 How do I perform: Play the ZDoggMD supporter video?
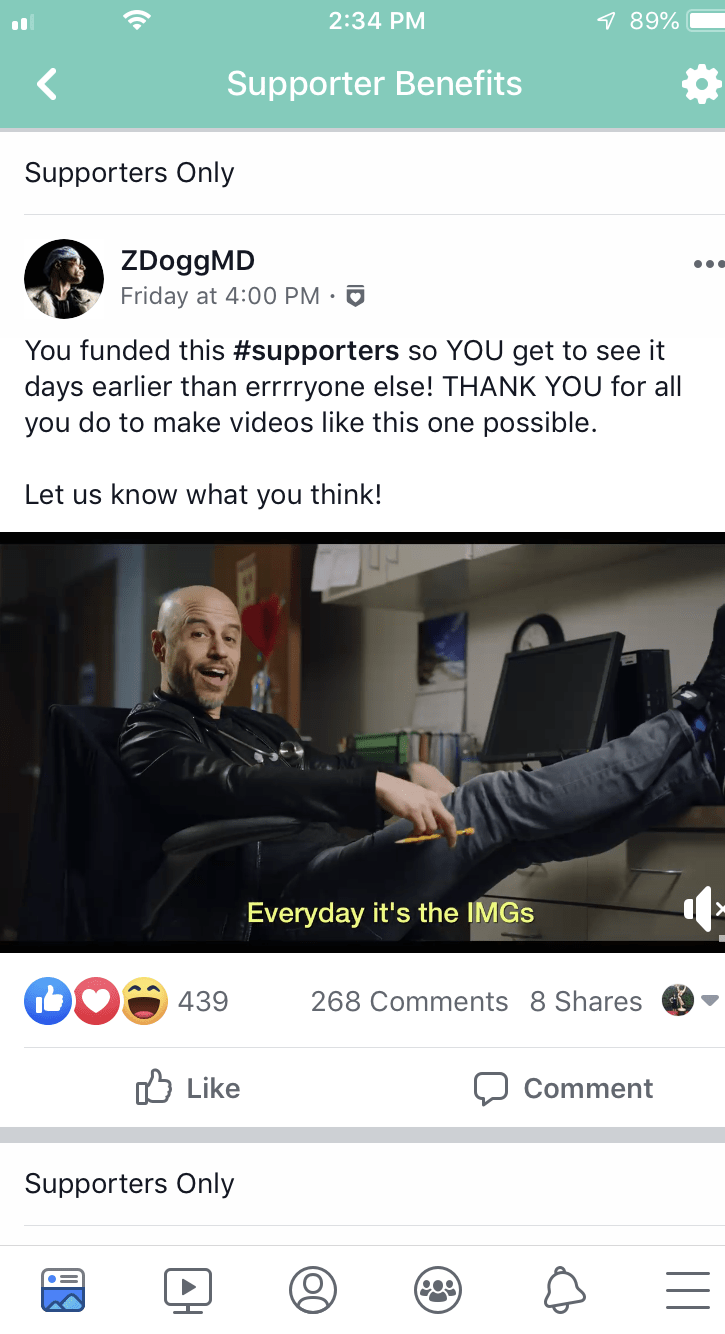coord(362,742)
